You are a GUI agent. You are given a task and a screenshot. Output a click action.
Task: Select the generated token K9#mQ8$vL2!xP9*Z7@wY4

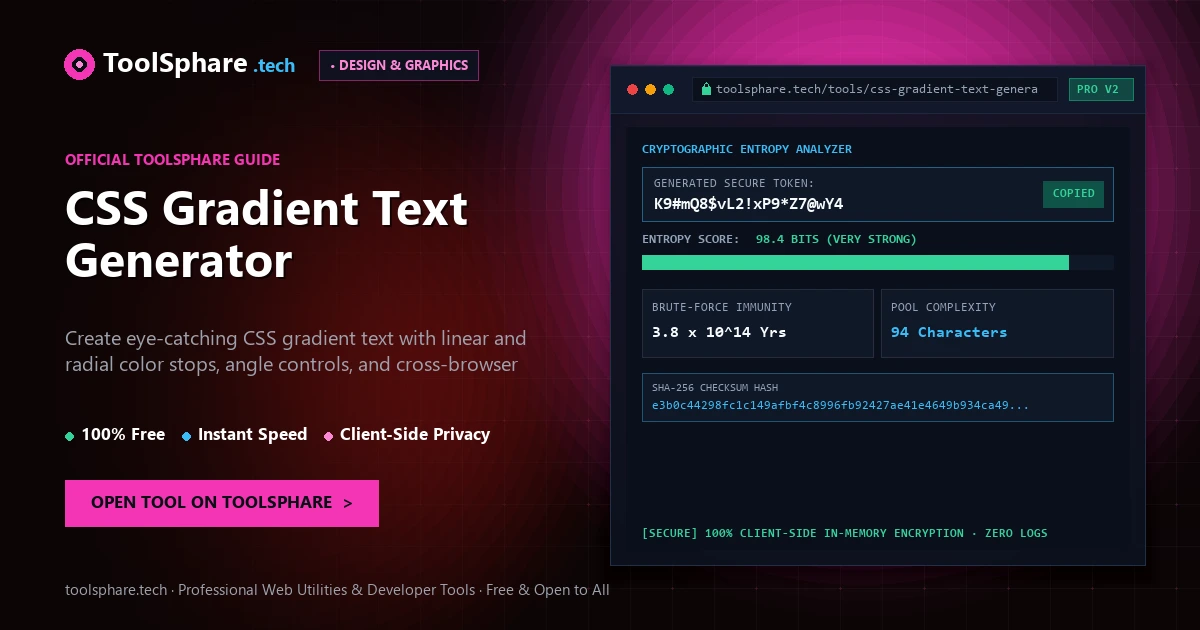[x=748, y=204]
